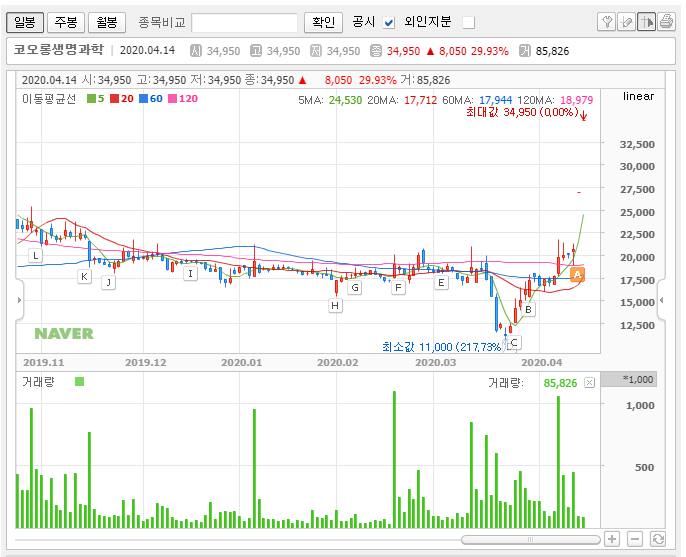Click the 2019.12 date axis label
This screenshot has width=686, height=557.
tap(146, 362)
